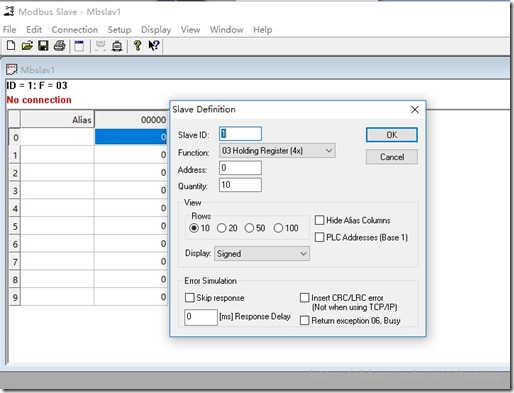This screenshot has width=514, height=393.
Task: Select the value cell in row 9
Action: (x=131, y=297)
